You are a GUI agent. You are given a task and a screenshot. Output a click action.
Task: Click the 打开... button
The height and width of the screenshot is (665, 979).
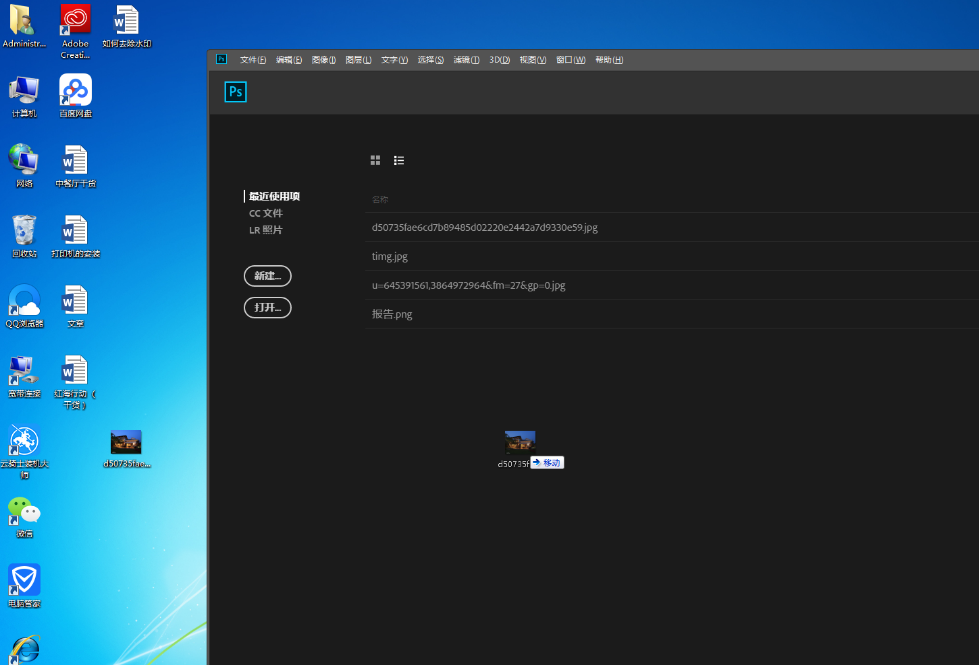pos(268,307)
